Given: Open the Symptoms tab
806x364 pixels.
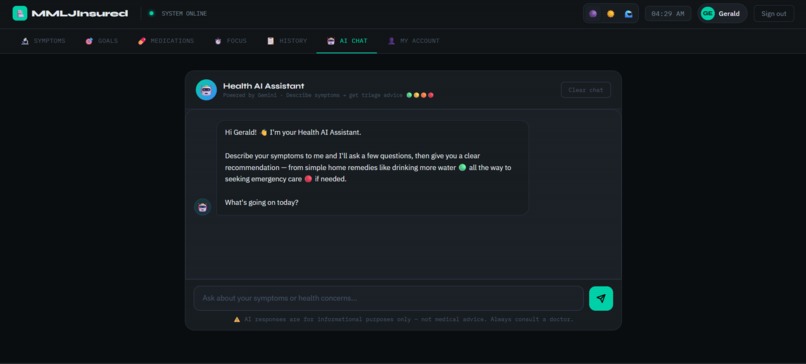Looking at the screenshot, I should pyautogui.click(x=44, y=41).
